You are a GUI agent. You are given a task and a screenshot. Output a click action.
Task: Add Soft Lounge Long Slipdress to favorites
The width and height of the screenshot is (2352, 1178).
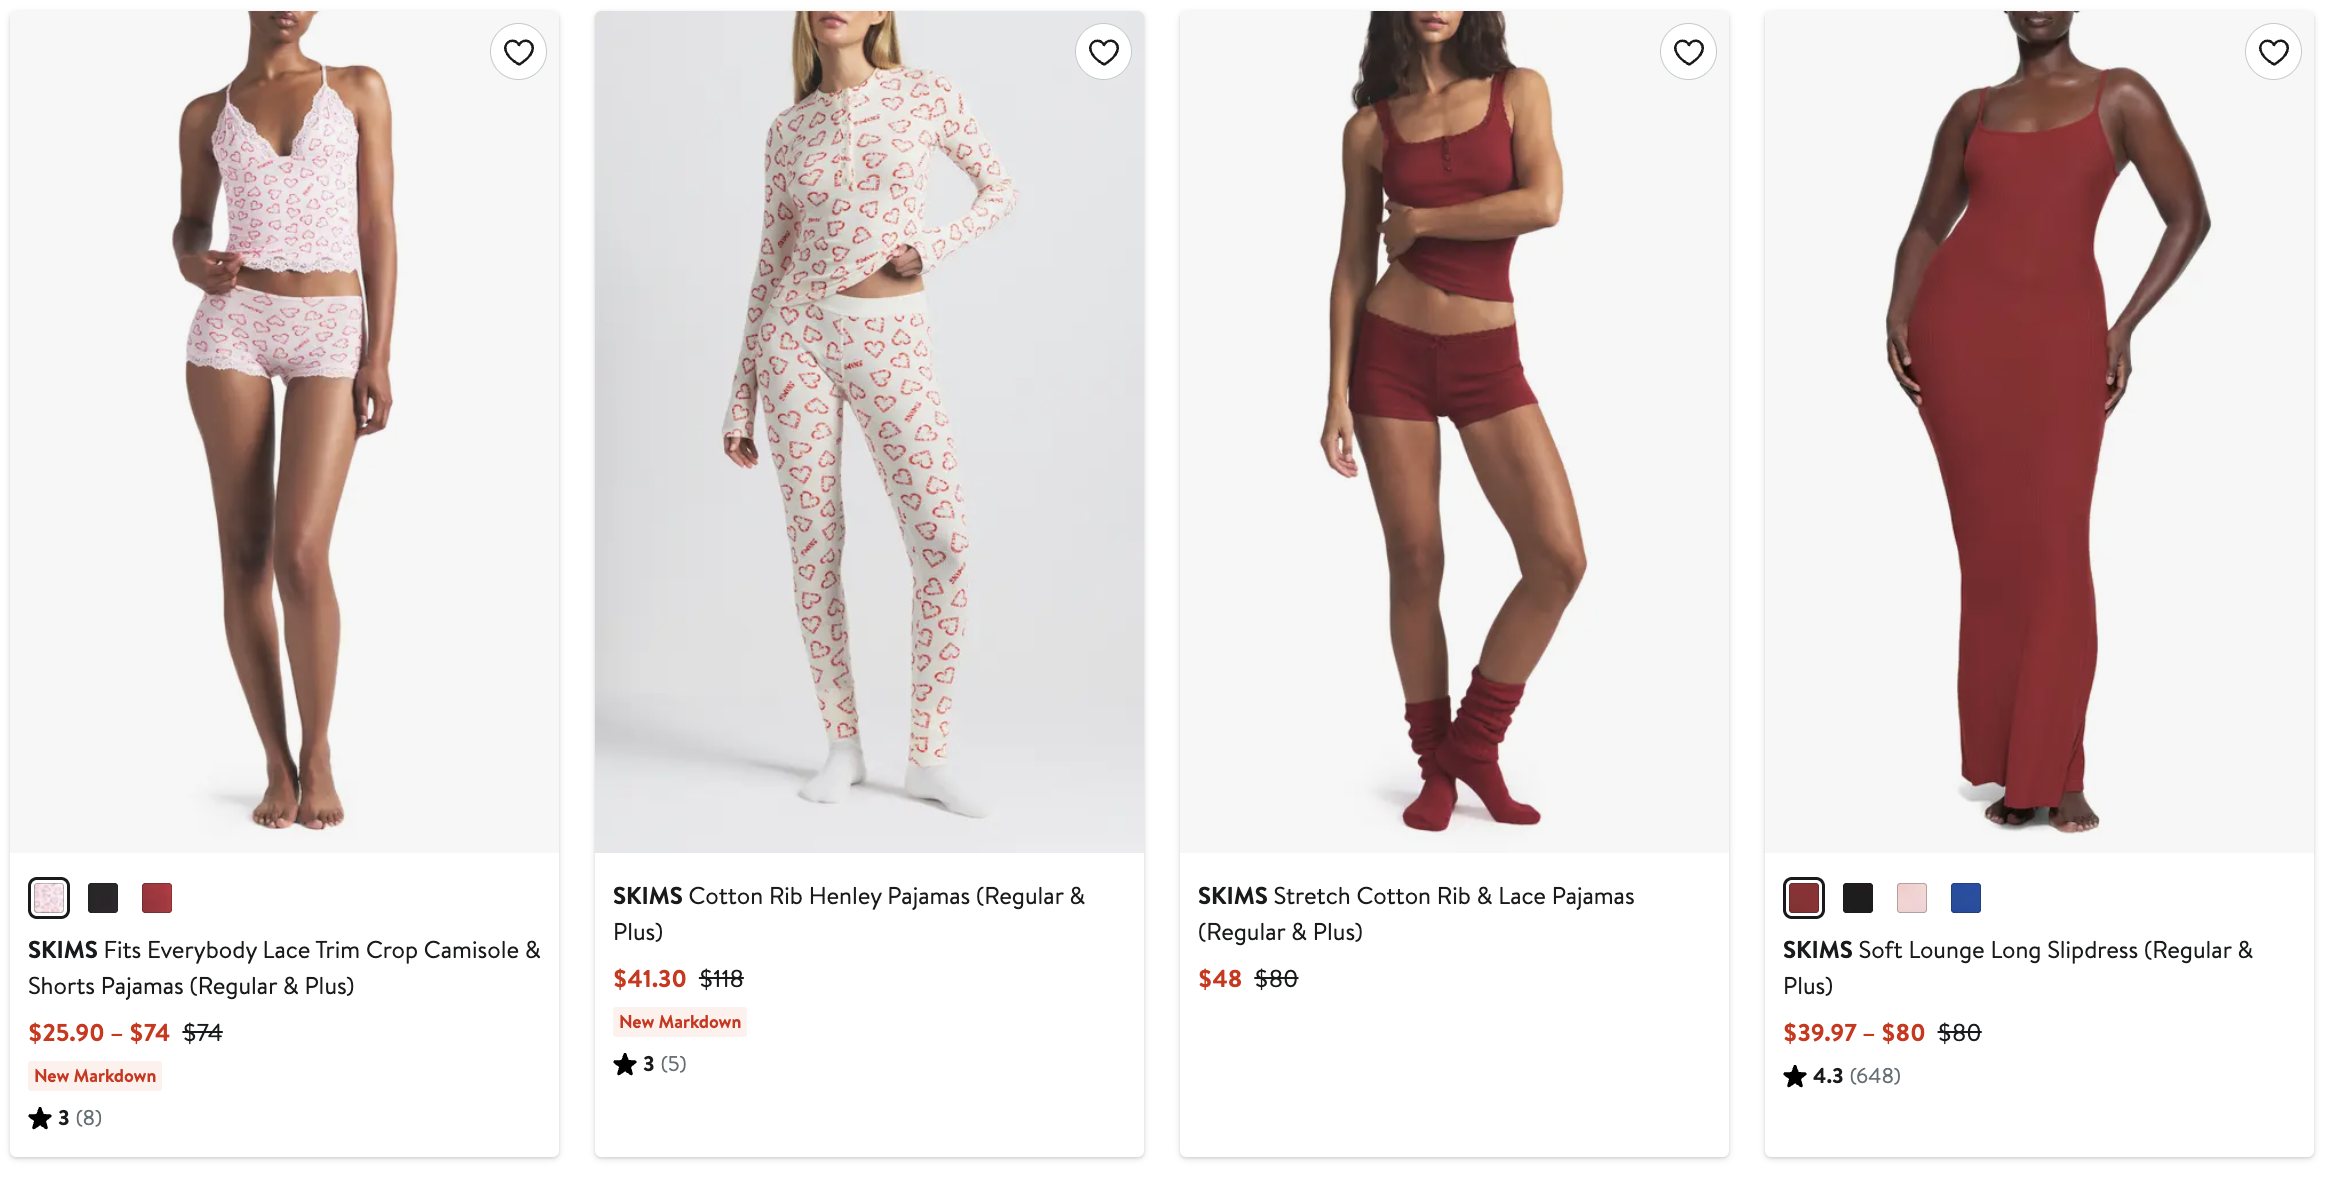2273,52
